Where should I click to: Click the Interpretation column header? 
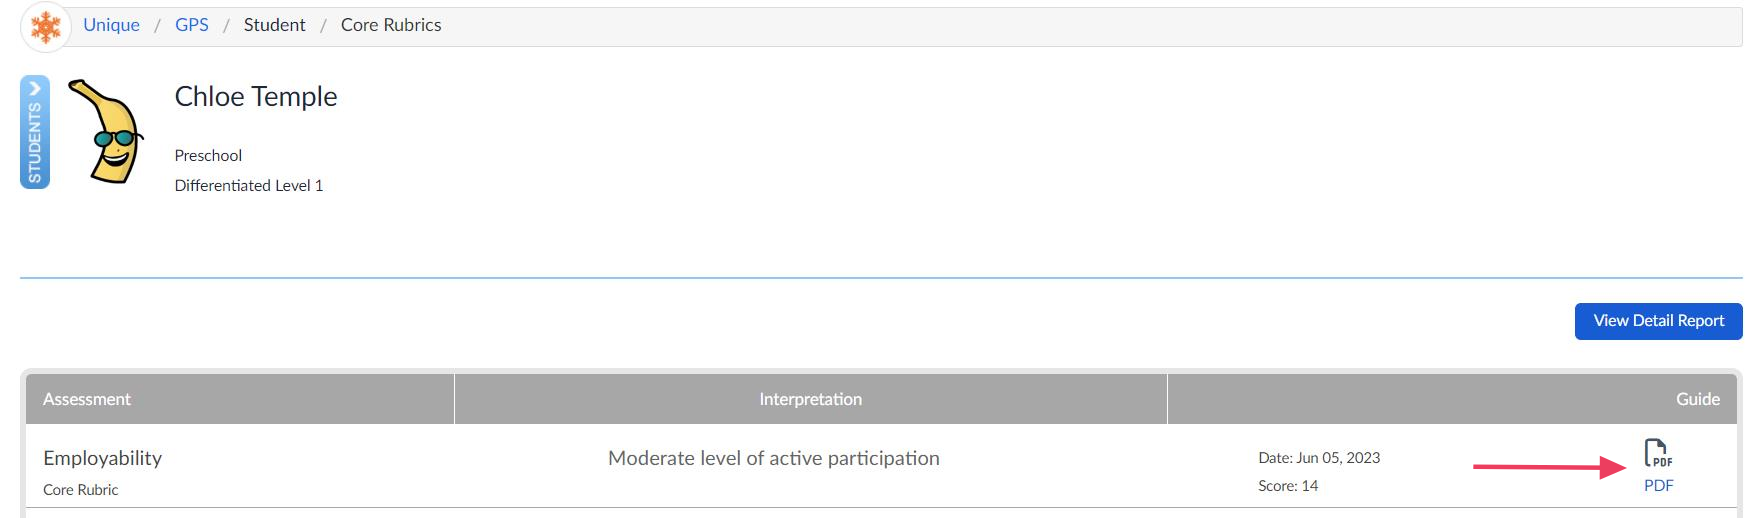[810, 399]
